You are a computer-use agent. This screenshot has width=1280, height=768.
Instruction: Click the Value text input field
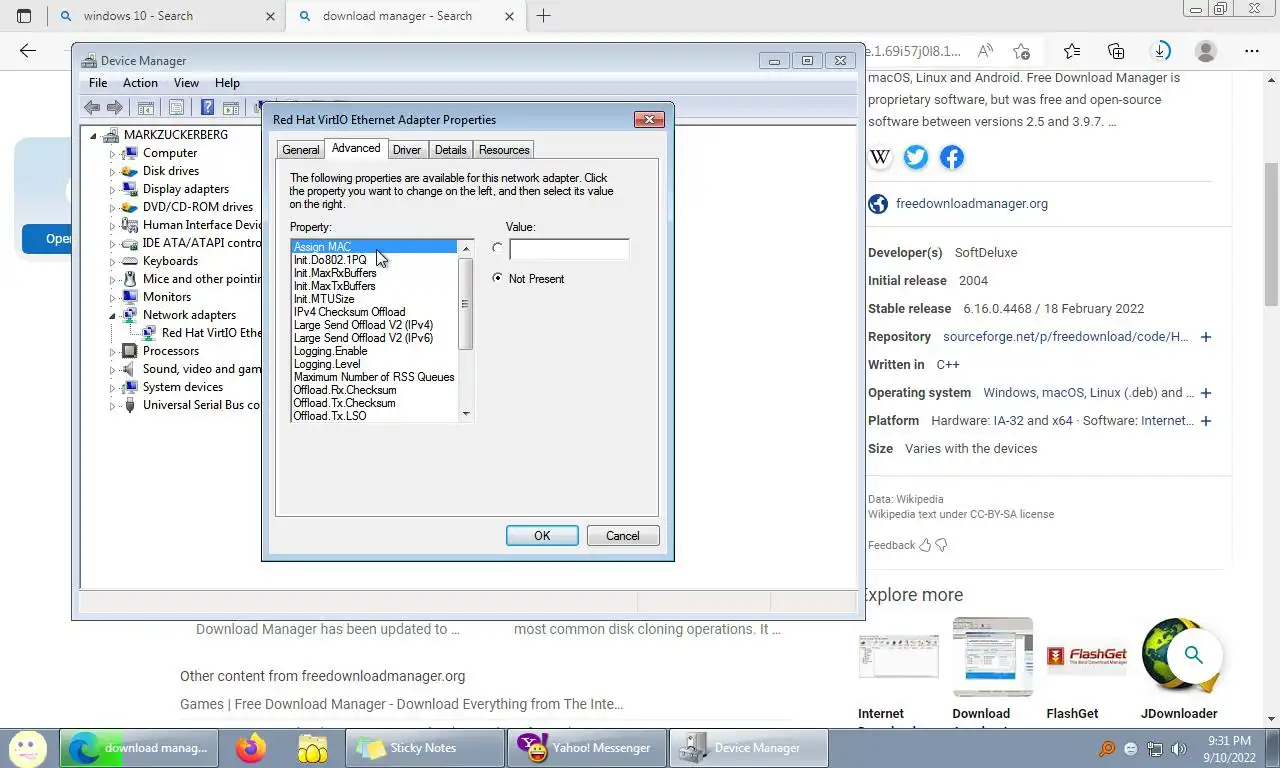pyautogui.click(x=569, y=249)
